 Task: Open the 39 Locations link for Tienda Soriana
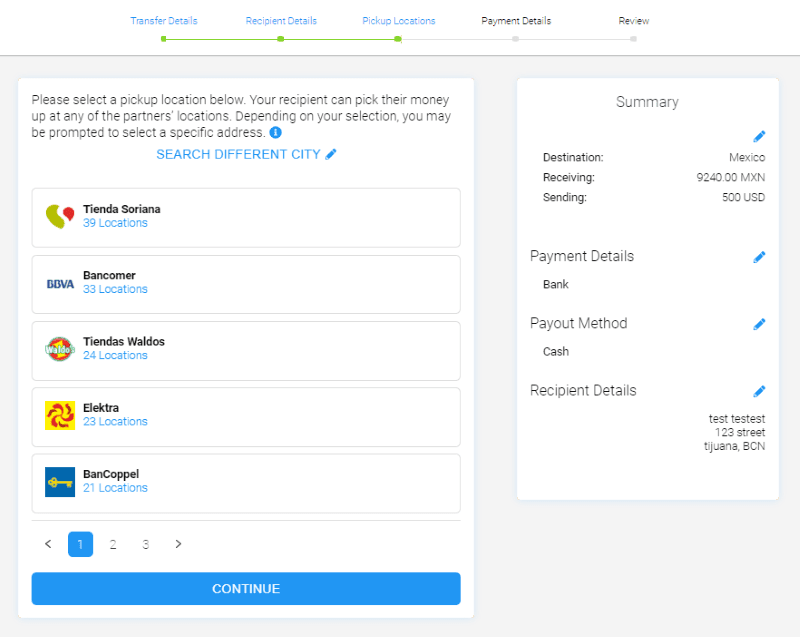coord(116,224)
